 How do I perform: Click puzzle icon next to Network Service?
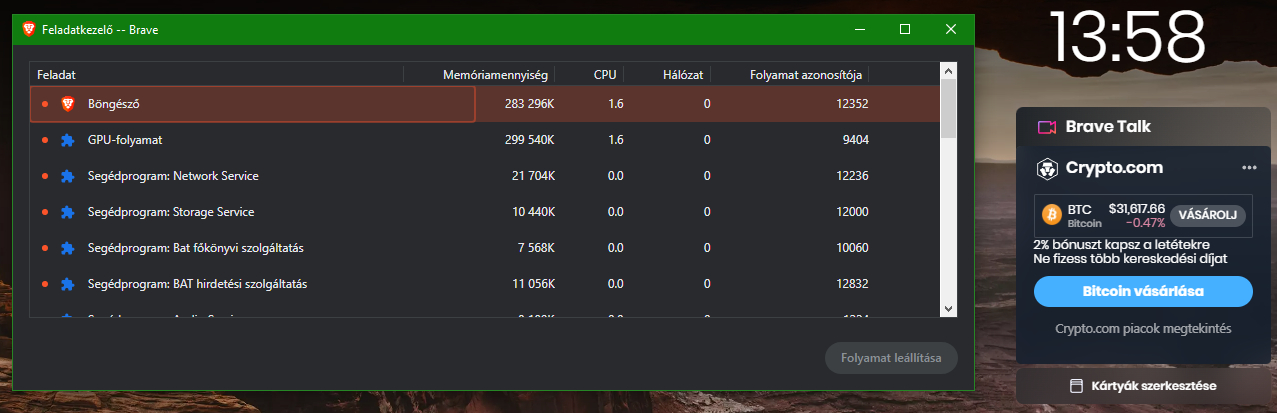68,176
